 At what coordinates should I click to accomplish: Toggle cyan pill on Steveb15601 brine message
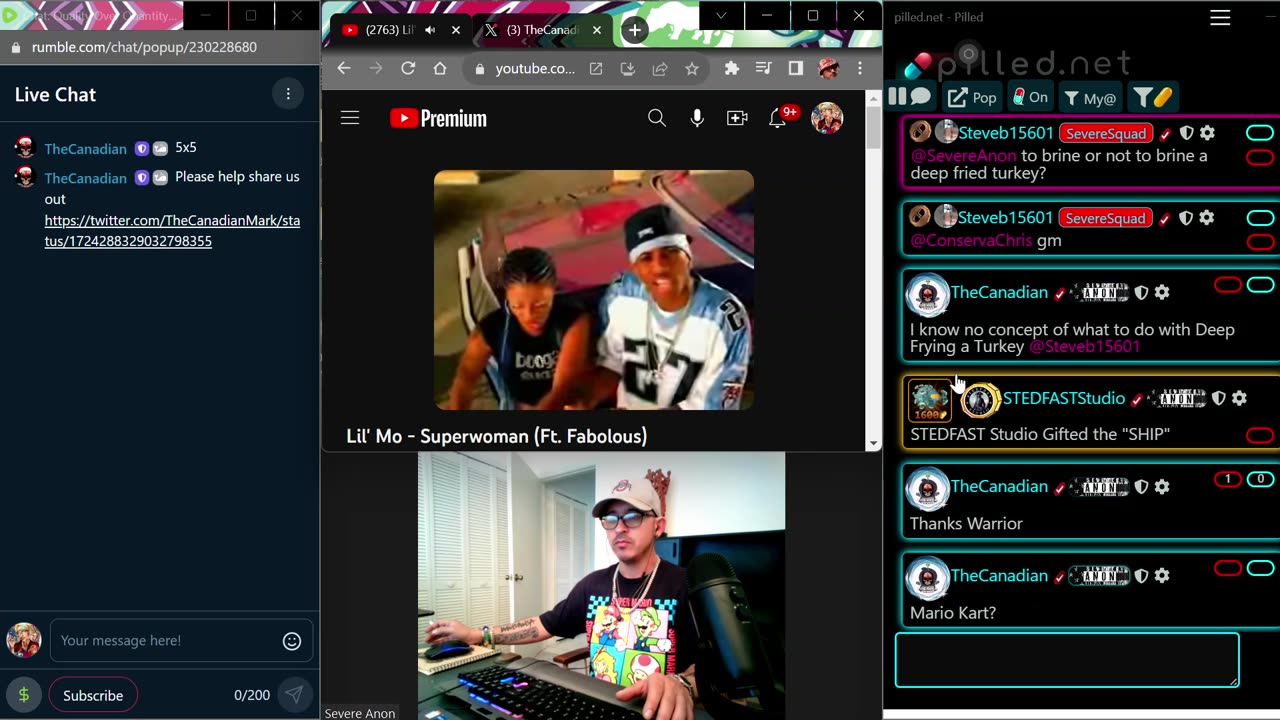(1260, 133)
